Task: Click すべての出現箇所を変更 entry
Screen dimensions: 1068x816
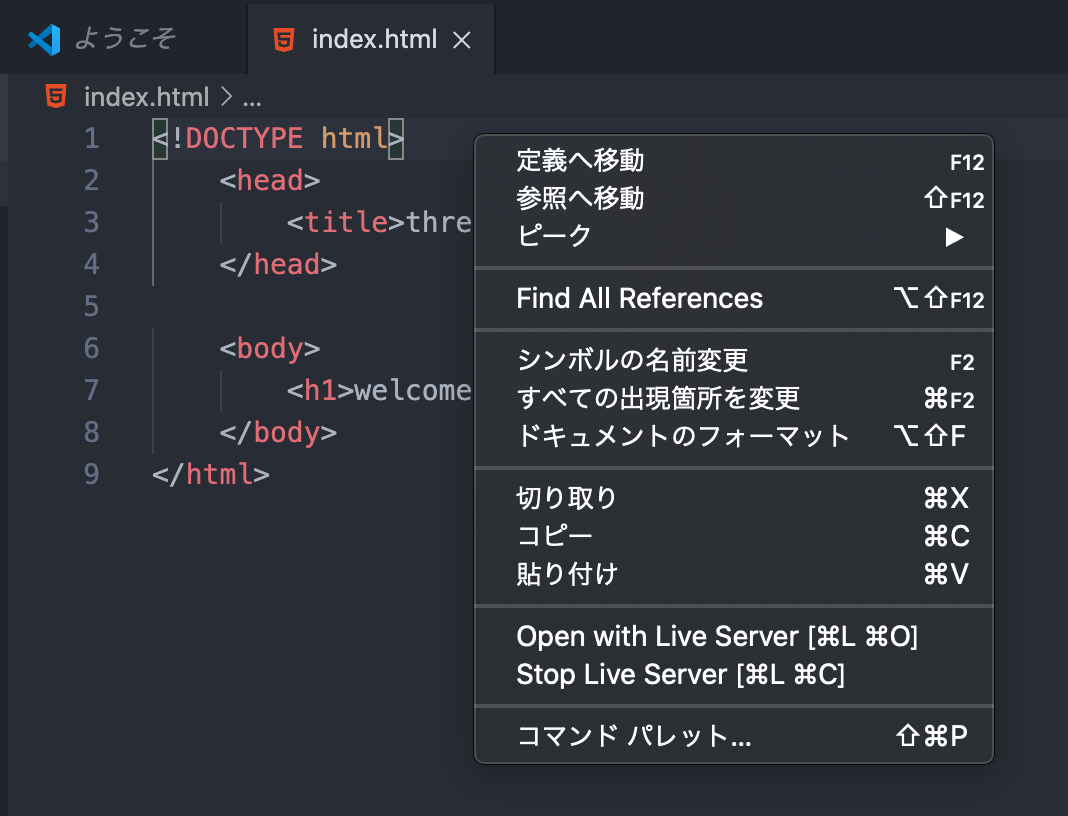Action: pos(658,398)
